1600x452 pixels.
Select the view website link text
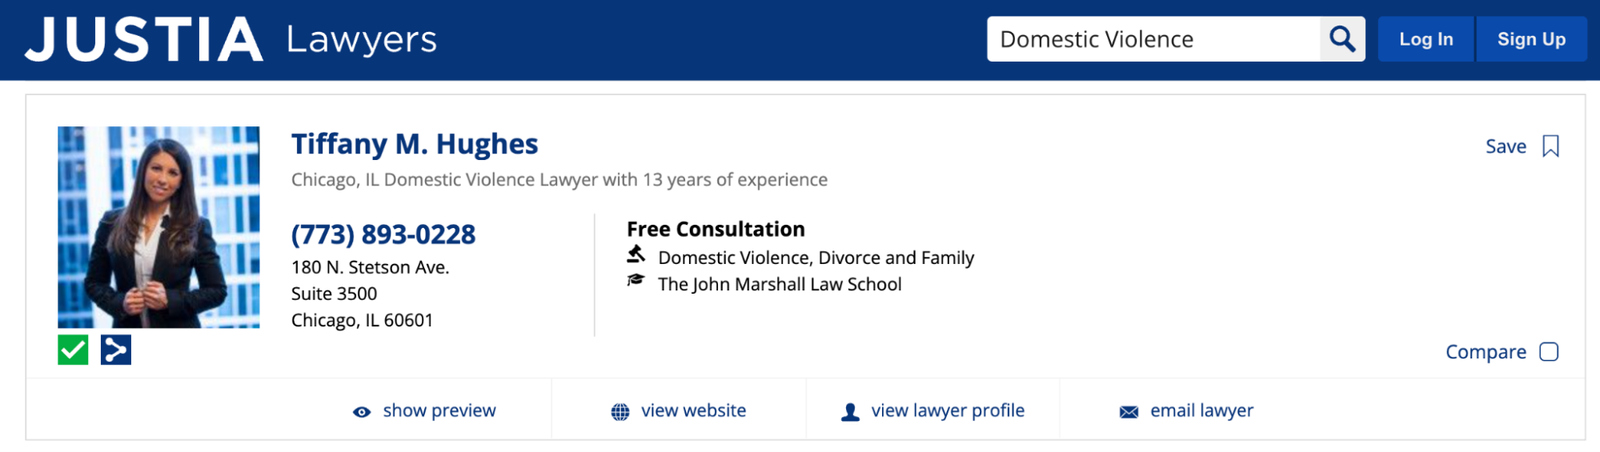pos(693,411)
